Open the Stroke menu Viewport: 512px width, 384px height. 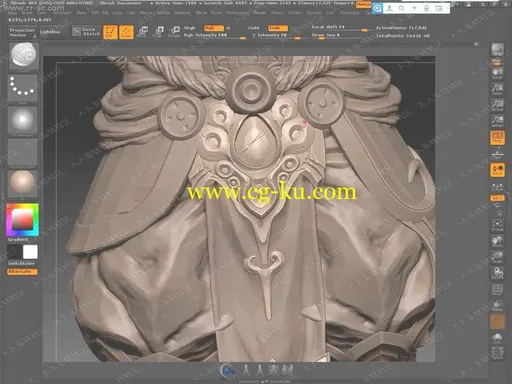click(294, 13)
